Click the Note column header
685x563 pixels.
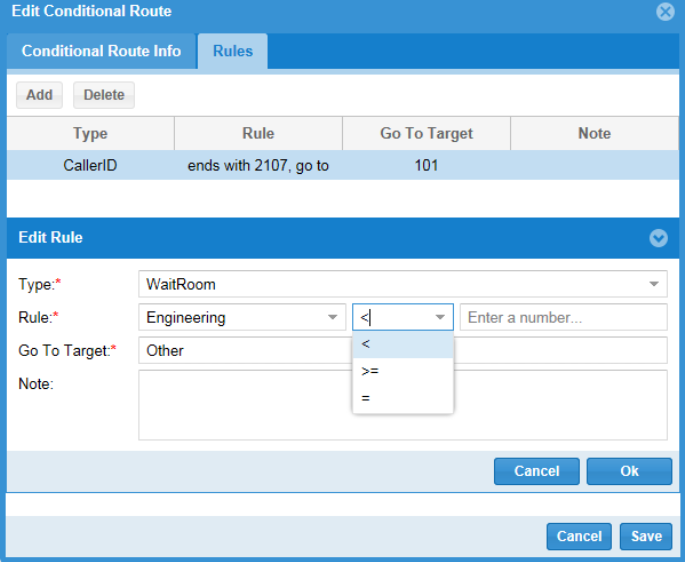(594, 133)
